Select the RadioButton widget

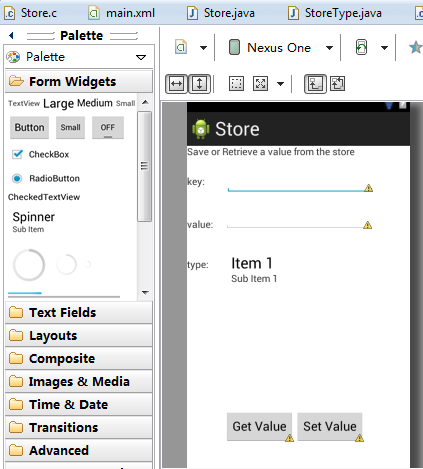pyautogui.click(x=46, y=178)
